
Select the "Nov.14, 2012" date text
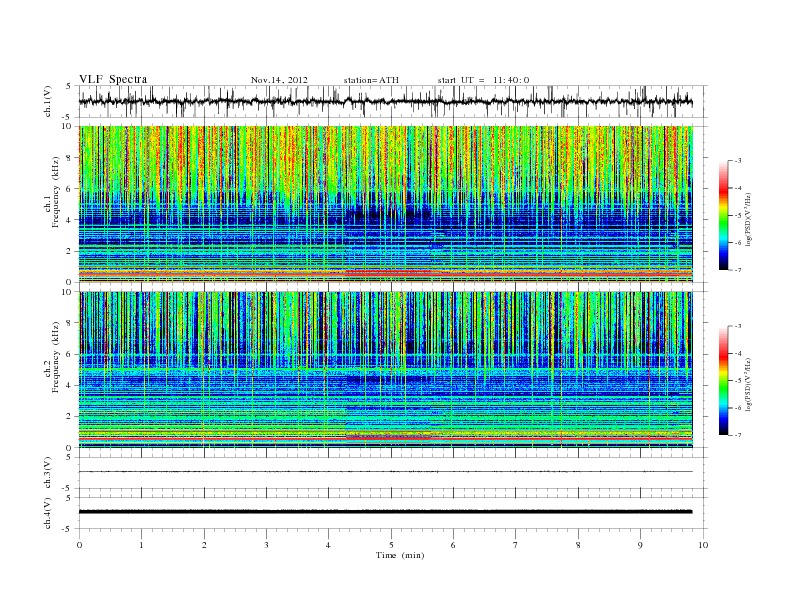pos(279,80)
